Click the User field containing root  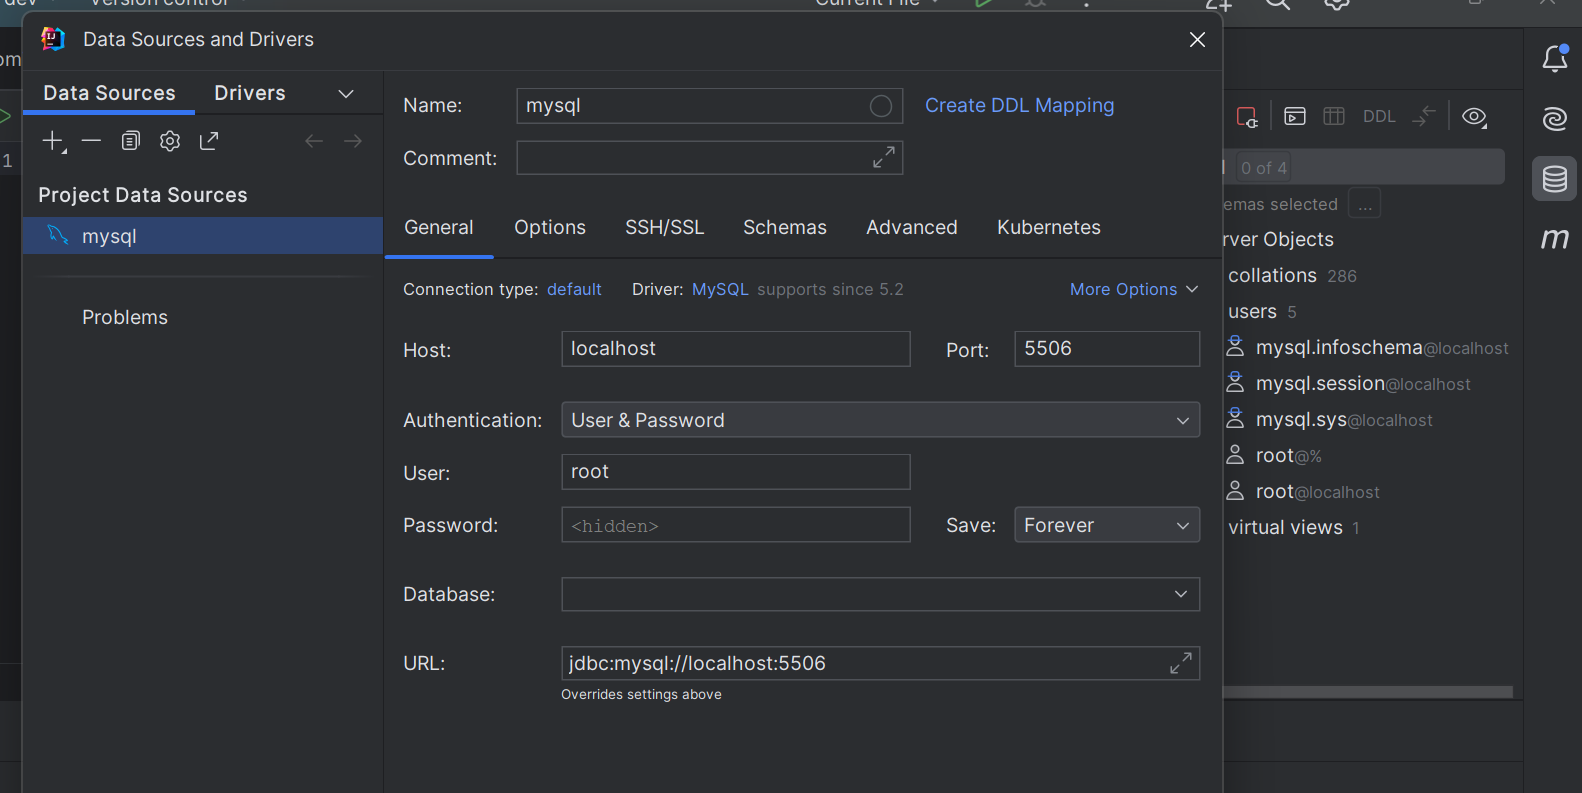tap(736, 472)
